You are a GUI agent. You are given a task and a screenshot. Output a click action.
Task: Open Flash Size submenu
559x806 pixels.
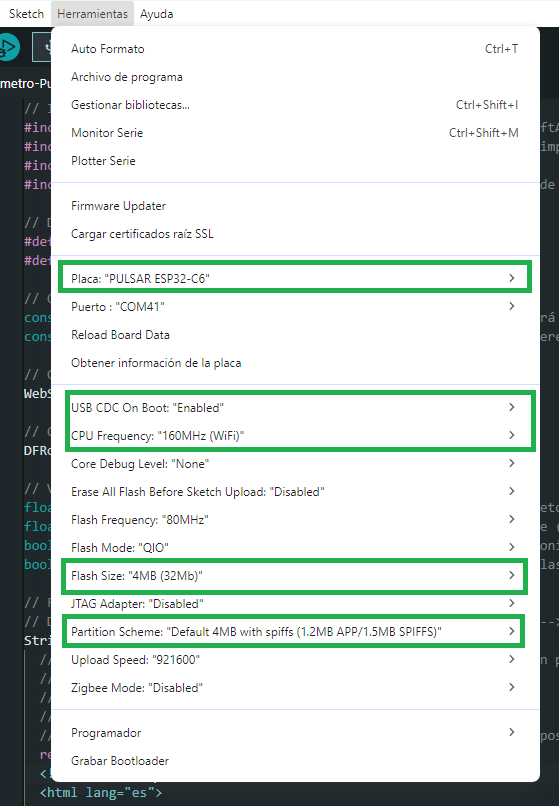pyautogui.click(x=295, y=576)
